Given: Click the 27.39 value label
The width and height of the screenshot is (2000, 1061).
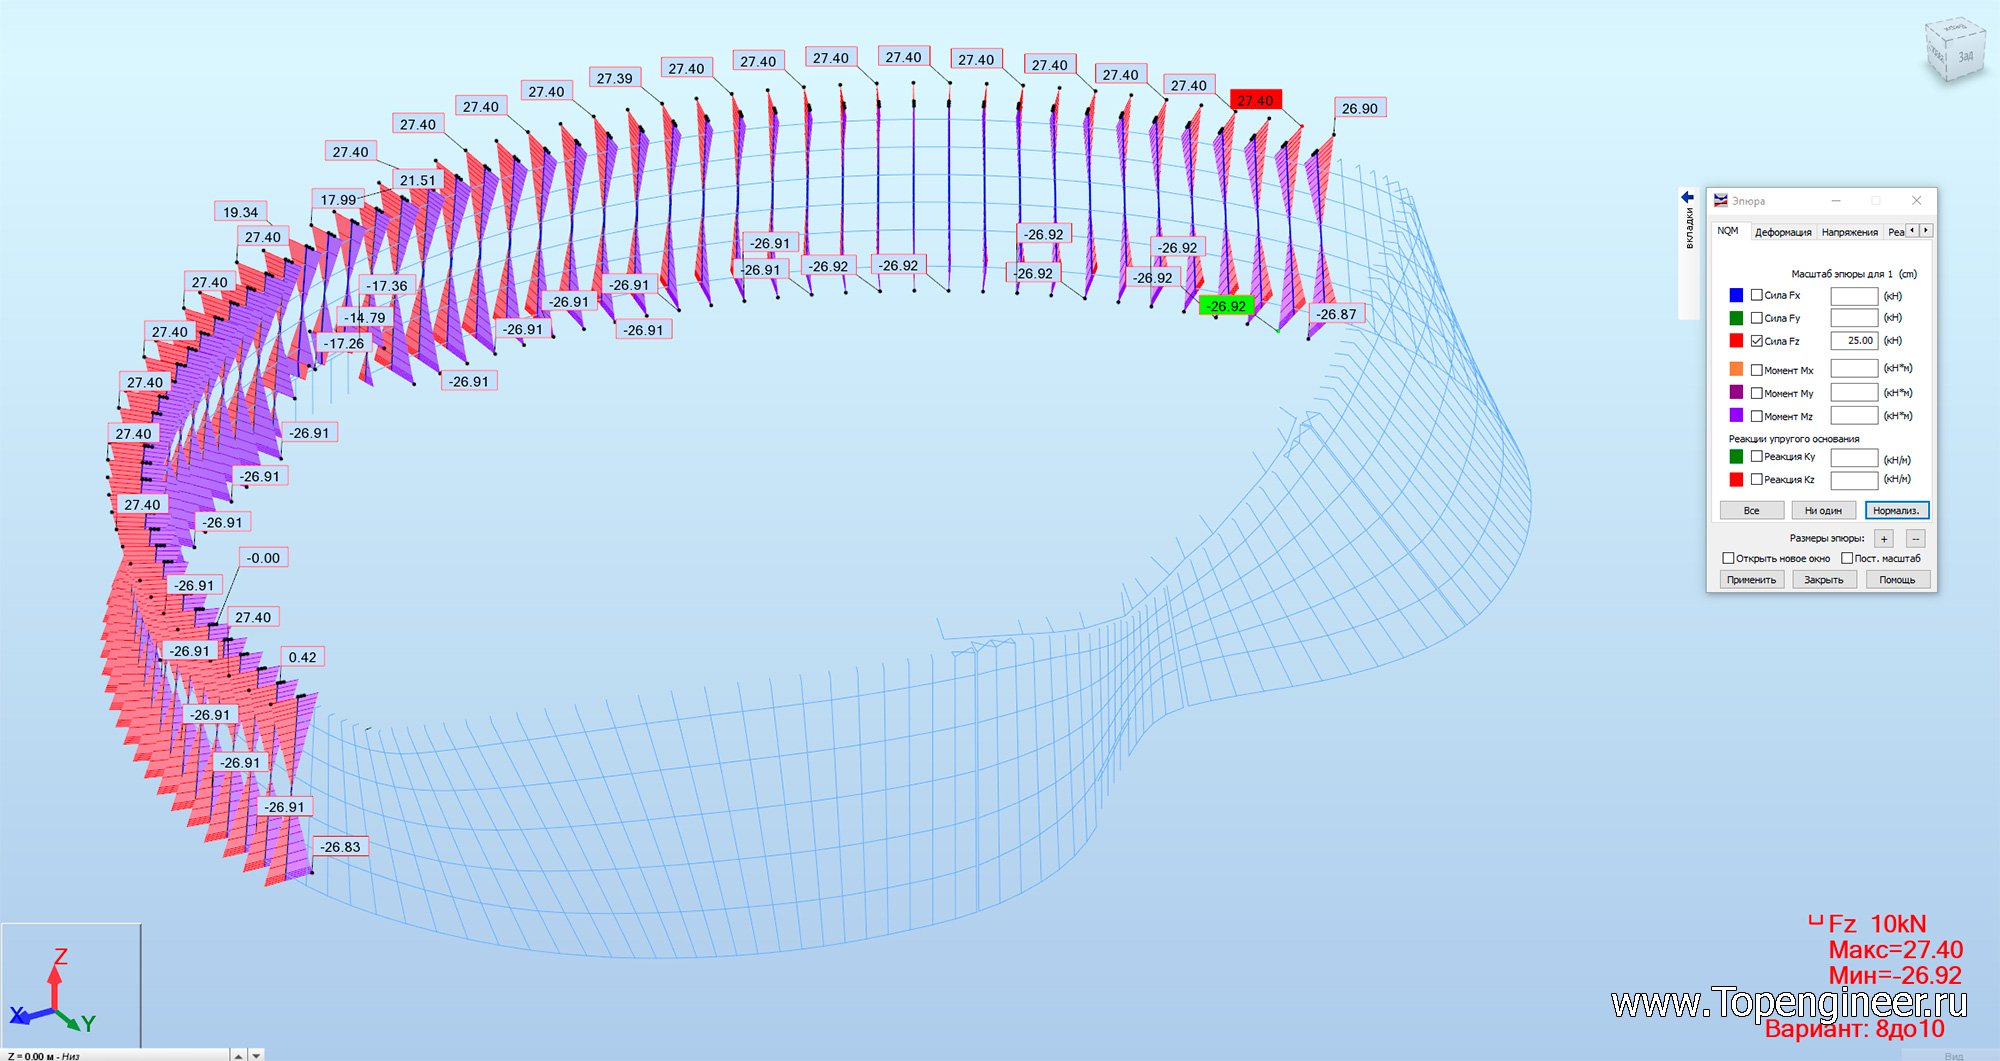Looking at the screenshot, I should coord(615,78).
